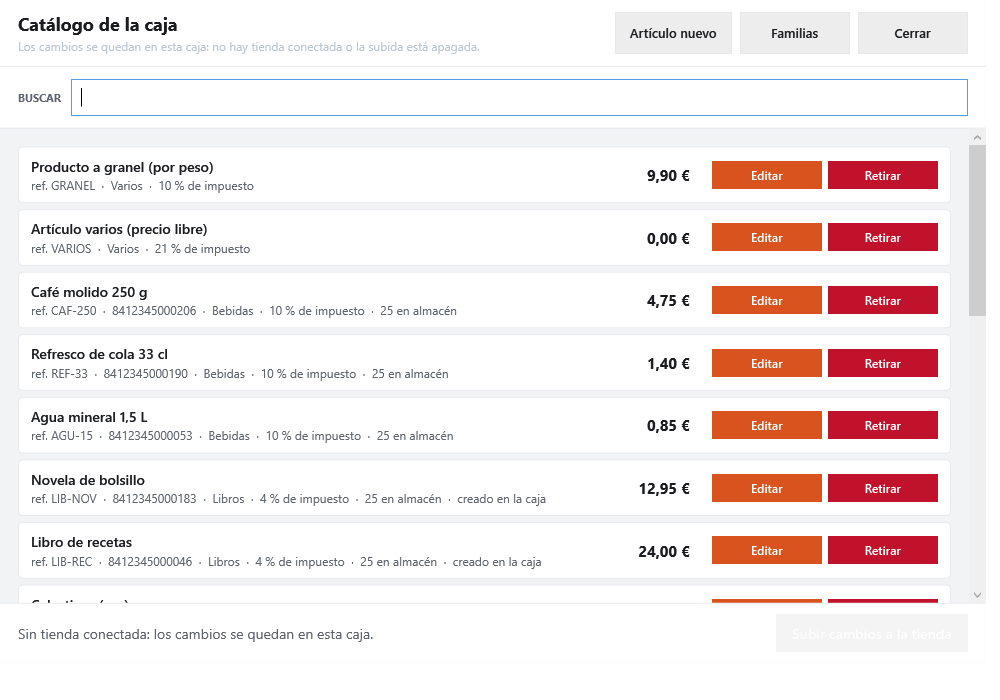The image size is (1000, 700).
Task: Retire Refresco de cola 33 cl
Action: point(883,363)
